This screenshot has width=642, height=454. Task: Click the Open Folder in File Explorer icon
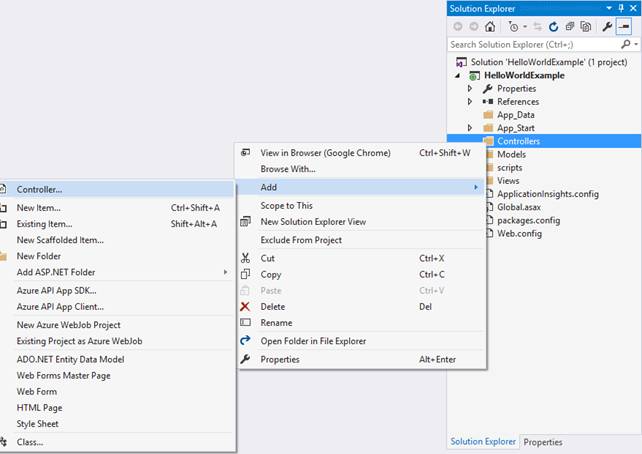point(245,341)
